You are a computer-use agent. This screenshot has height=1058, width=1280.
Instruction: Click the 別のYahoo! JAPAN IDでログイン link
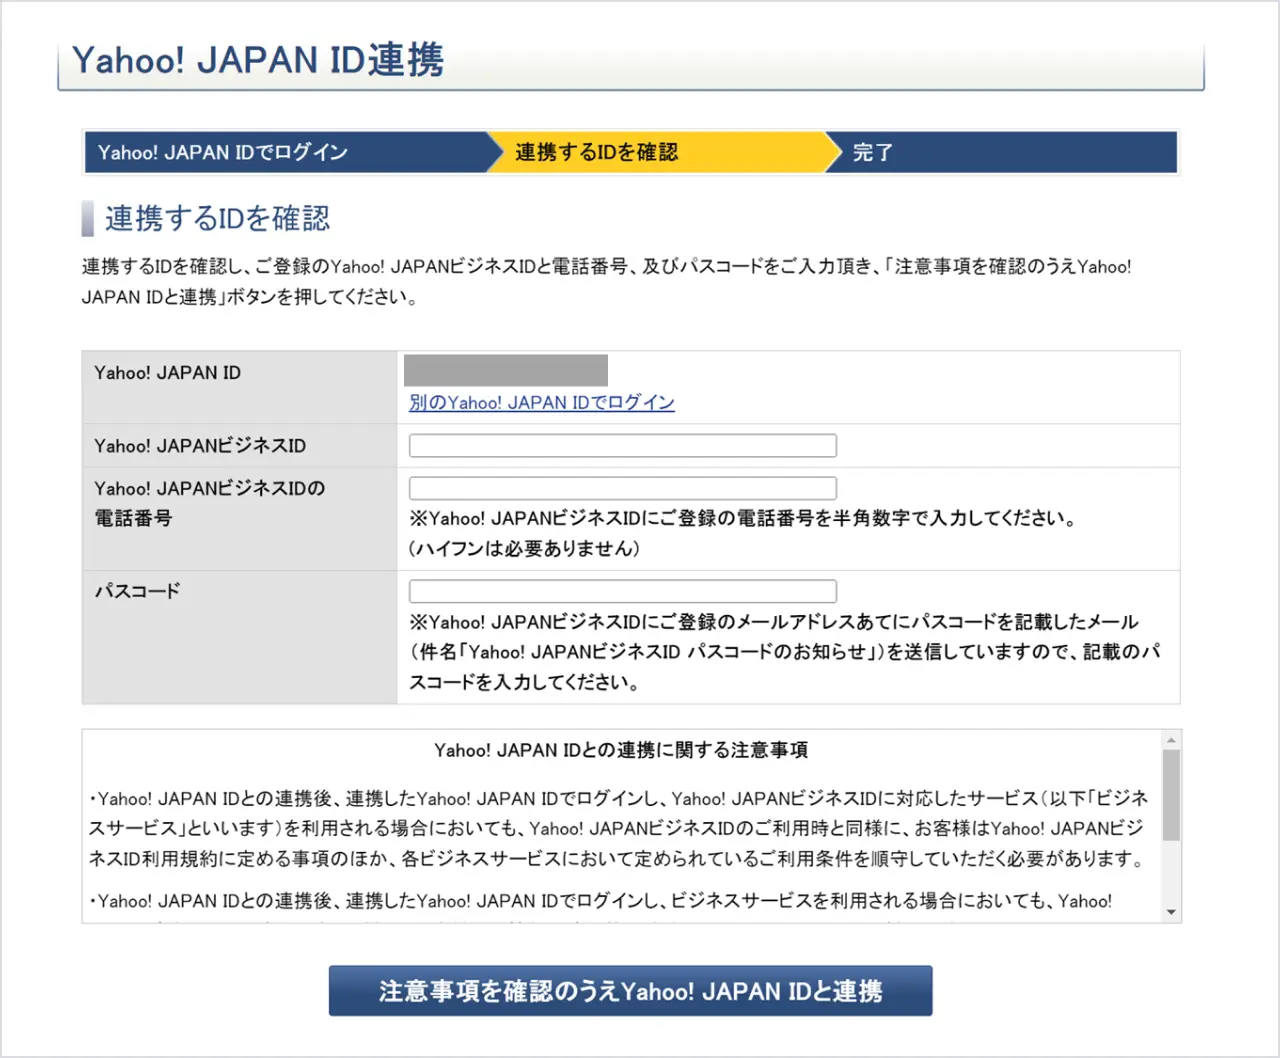pos(542,402)
